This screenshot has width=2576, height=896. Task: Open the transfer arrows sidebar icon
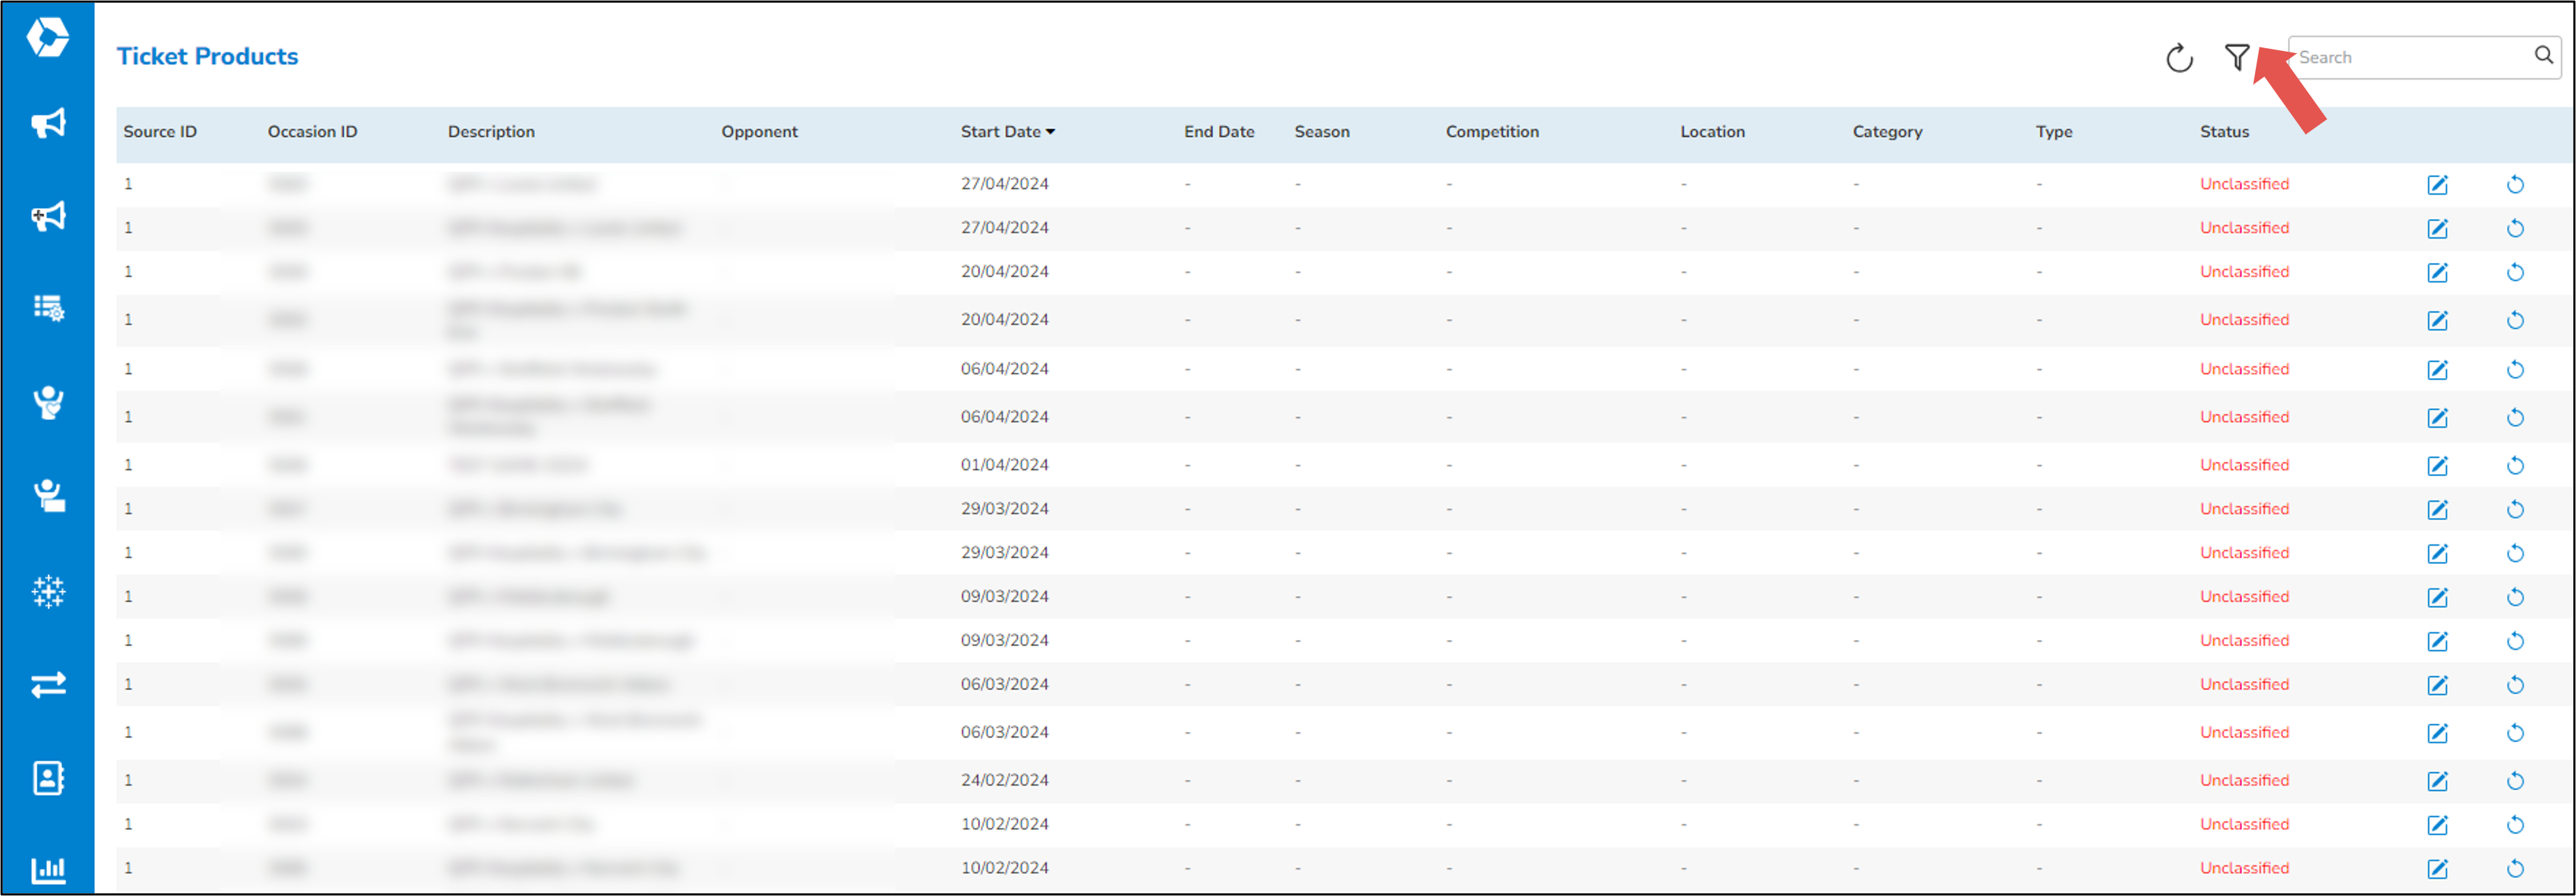pos(48,684)
